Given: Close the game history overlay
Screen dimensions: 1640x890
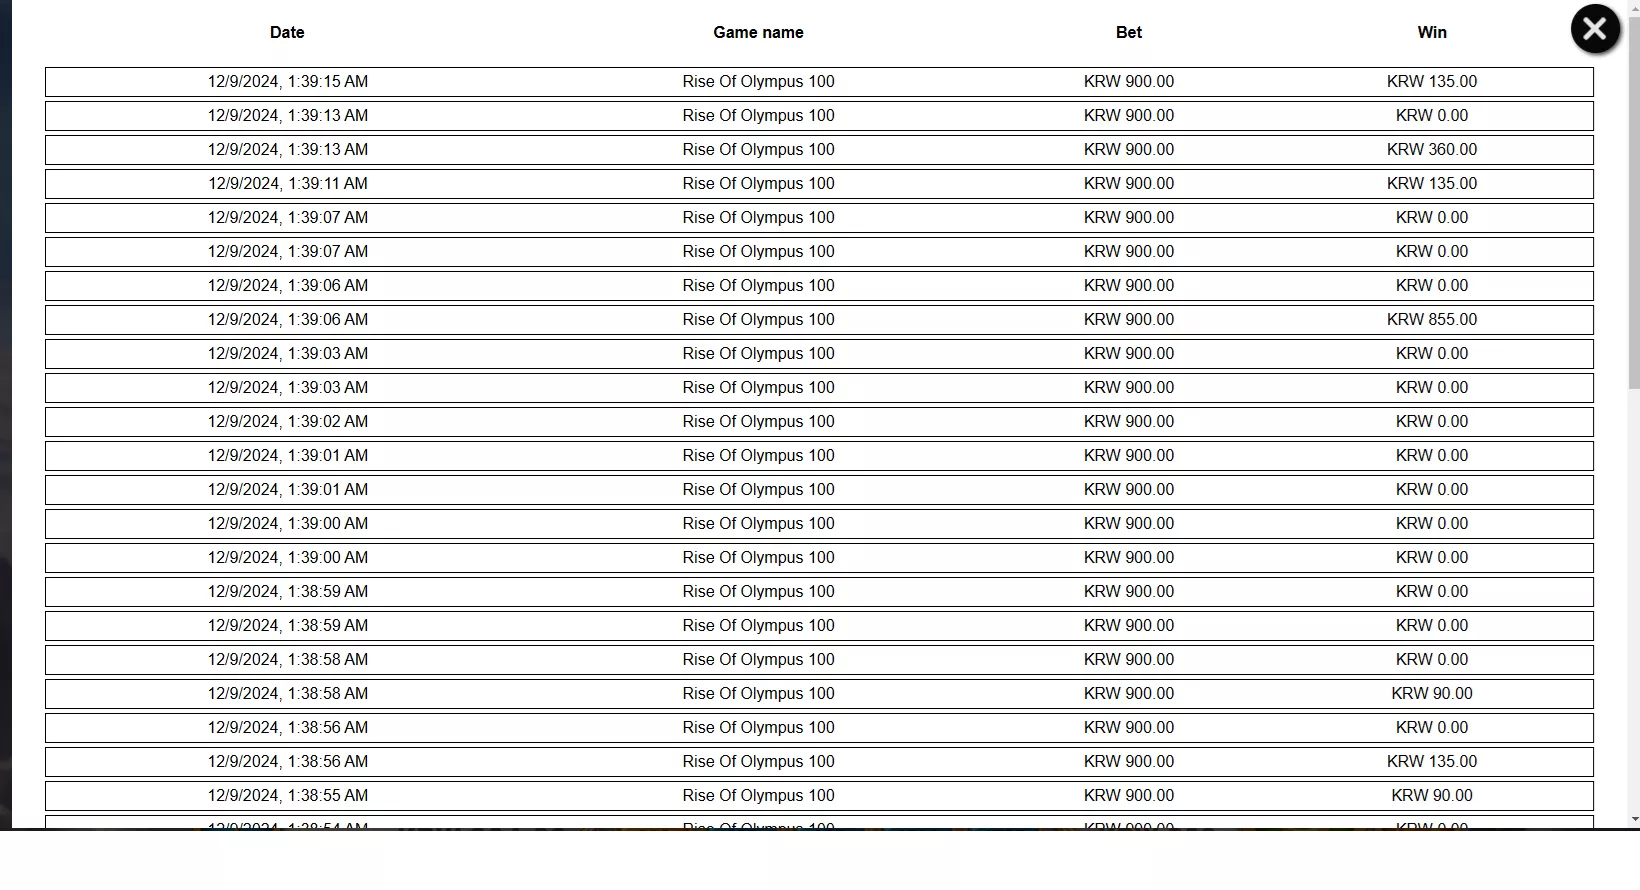Looking at the screenshot, I should (1595, 29).
